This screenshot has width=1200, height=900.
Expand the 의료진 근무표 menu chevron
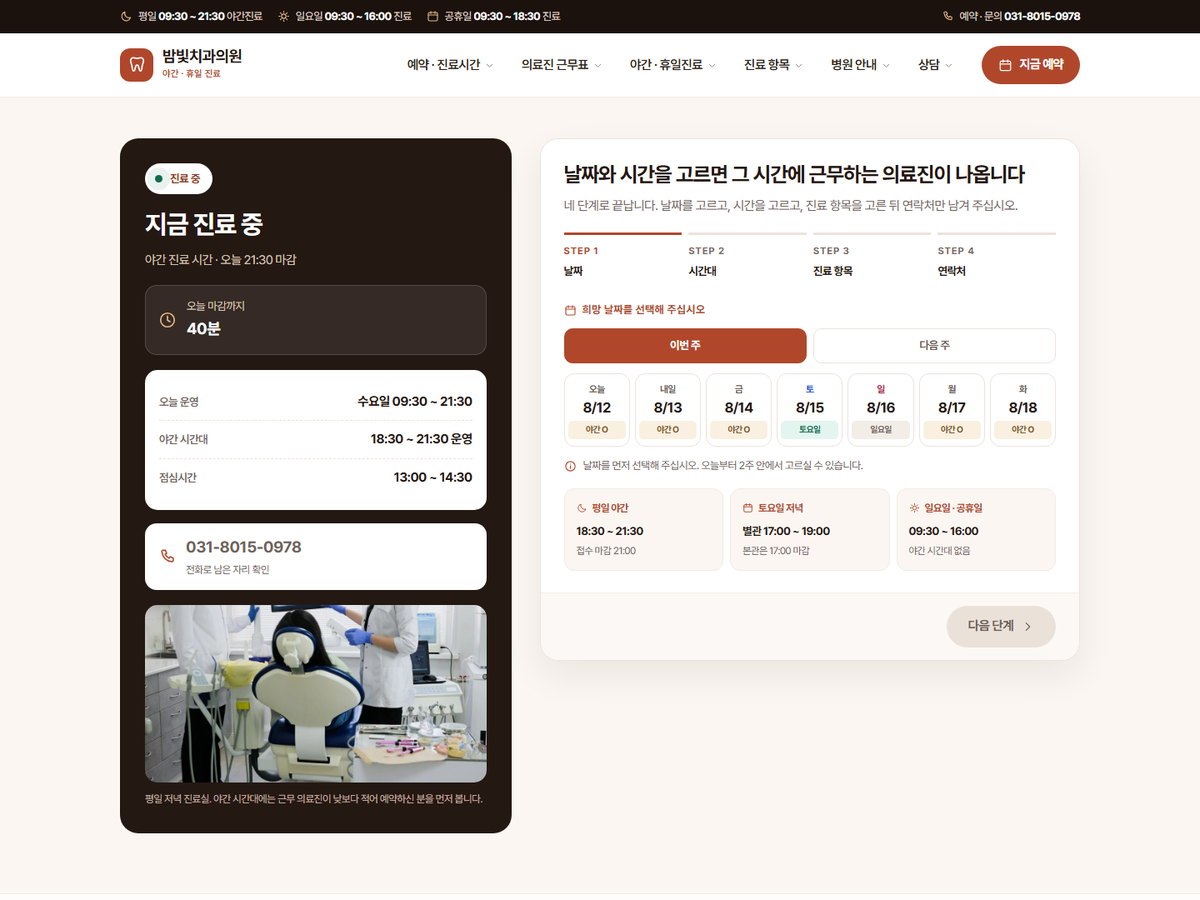point(598,66)
